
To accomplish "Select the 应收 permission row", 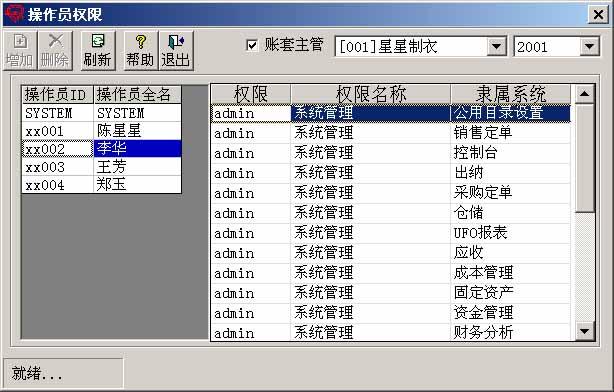I will click(391, 253).
